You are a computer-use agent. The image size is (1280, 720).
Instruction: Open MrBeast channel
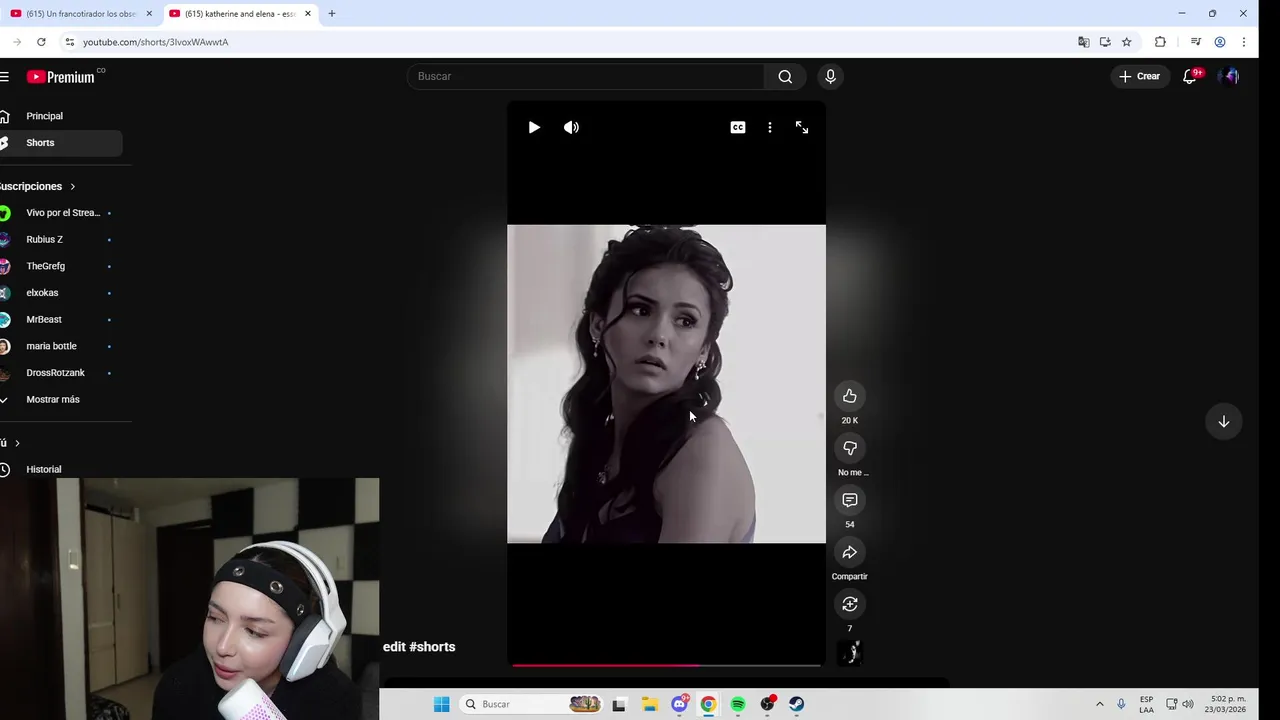coord(60,319)
